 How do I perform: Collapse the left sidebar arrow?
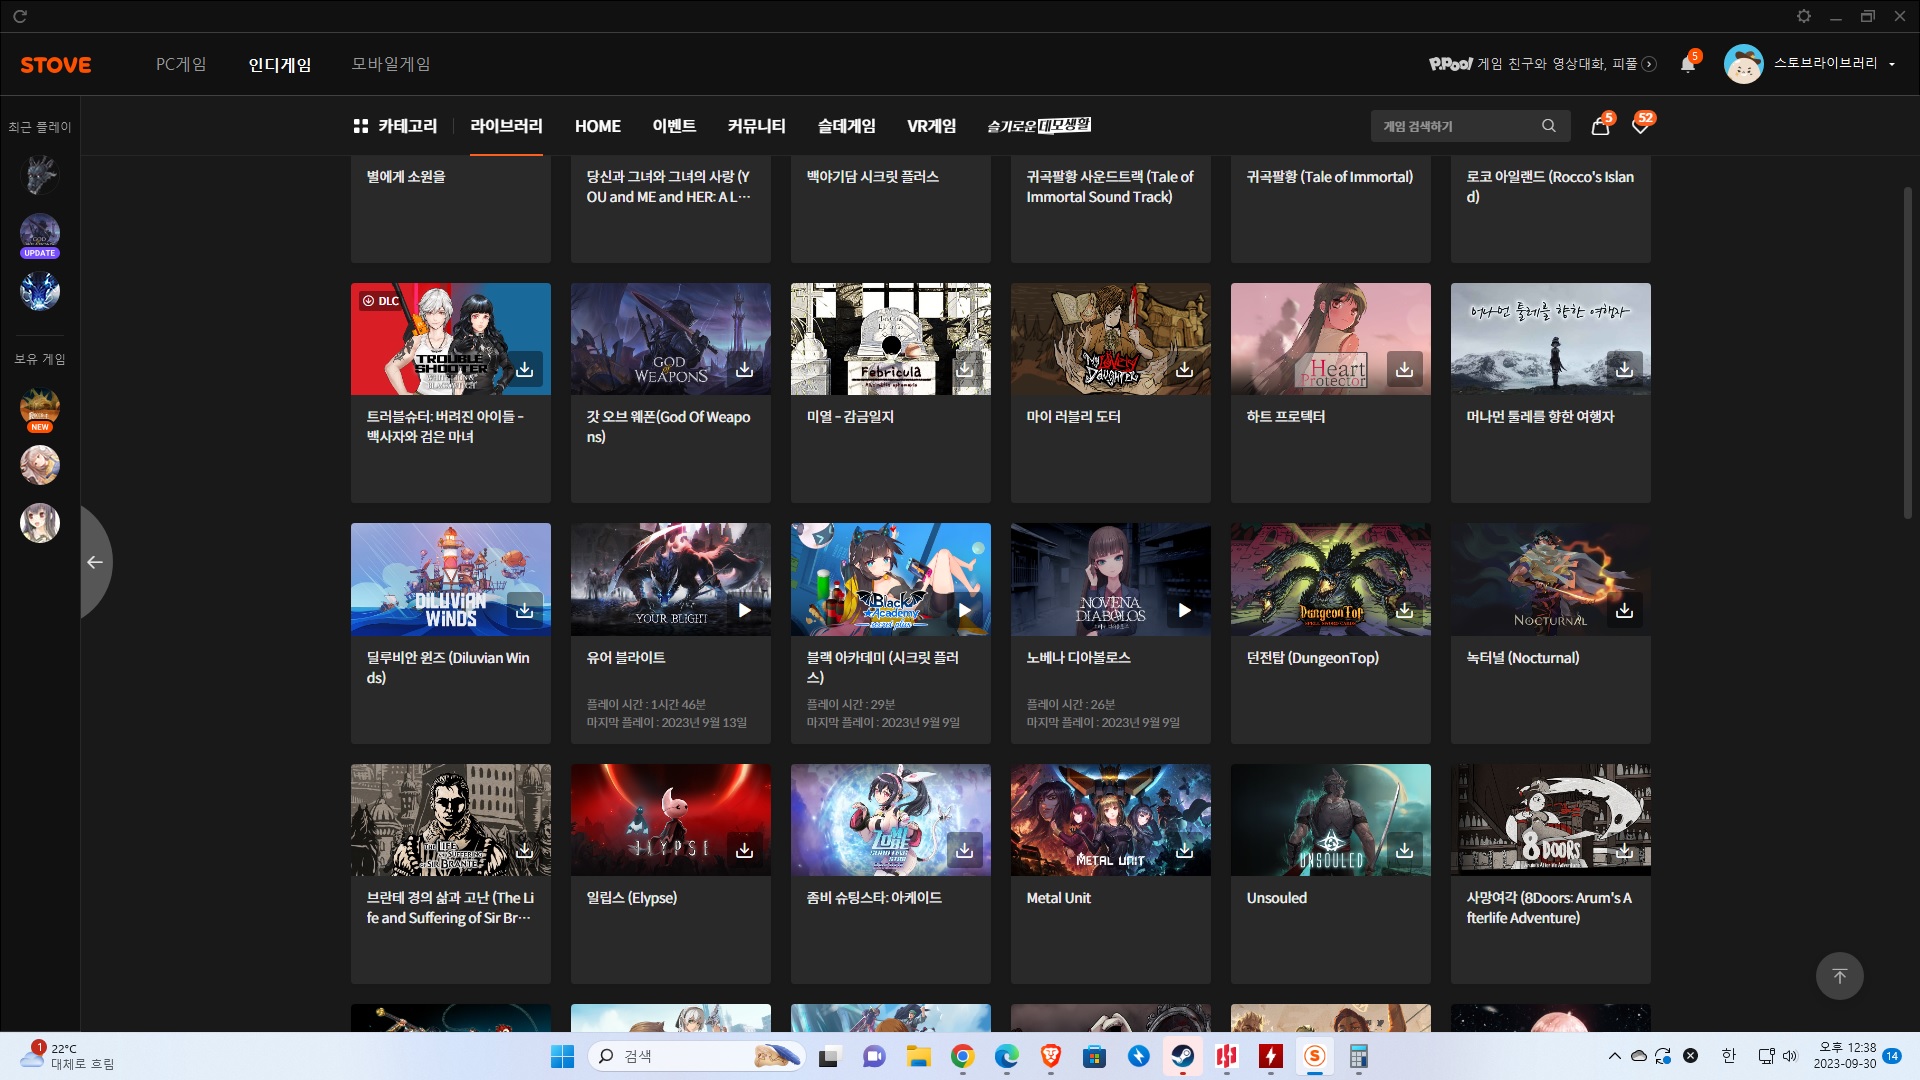(x=95, y=562)
